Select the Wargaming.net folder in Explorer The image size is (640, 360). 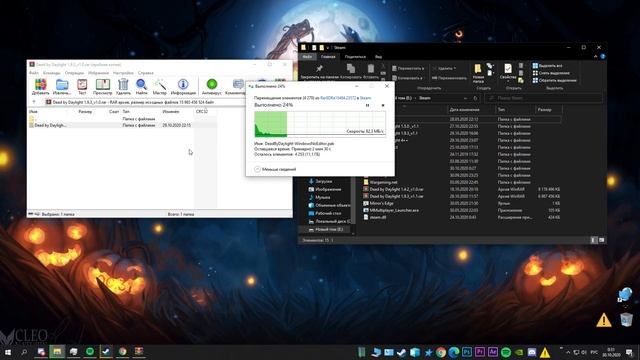(380, 182)
